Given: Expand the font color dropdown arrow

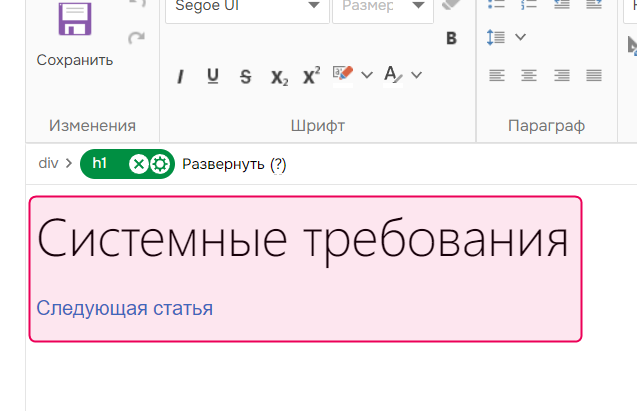Looking at the screenshot, I should (x=416, y=75).
